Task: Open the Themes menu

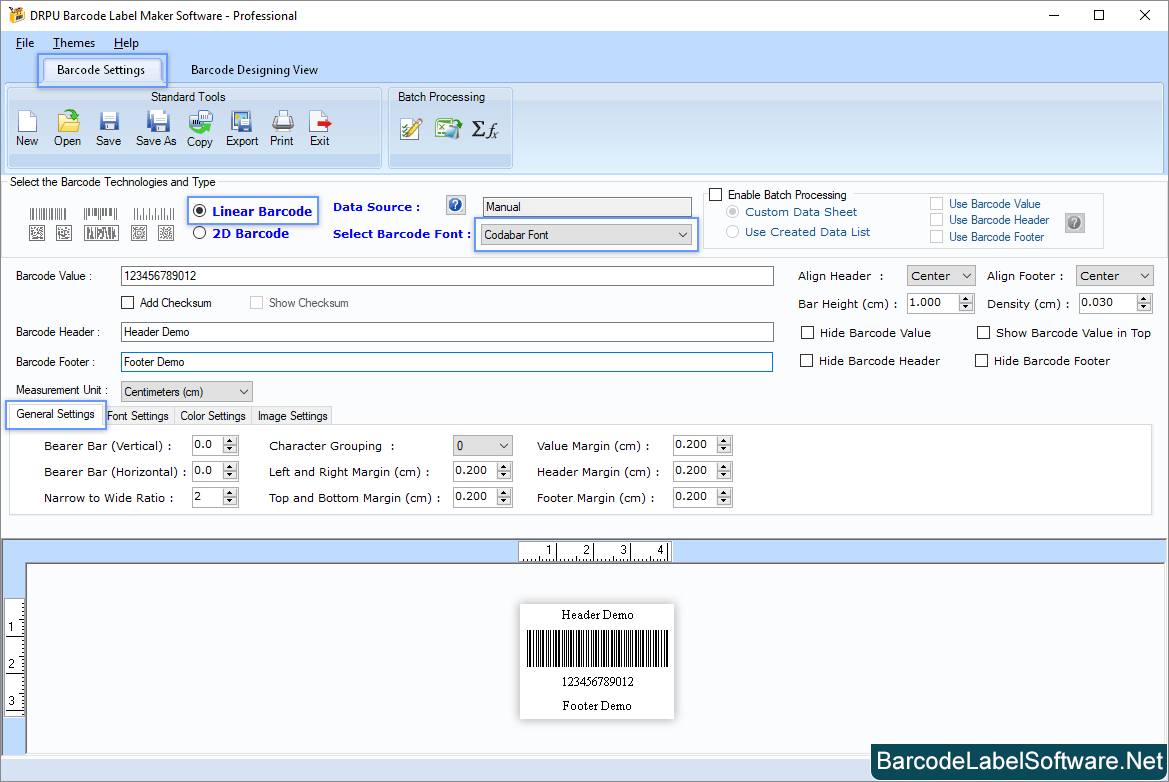Action: pyautogui.click(x=73, y=43)
